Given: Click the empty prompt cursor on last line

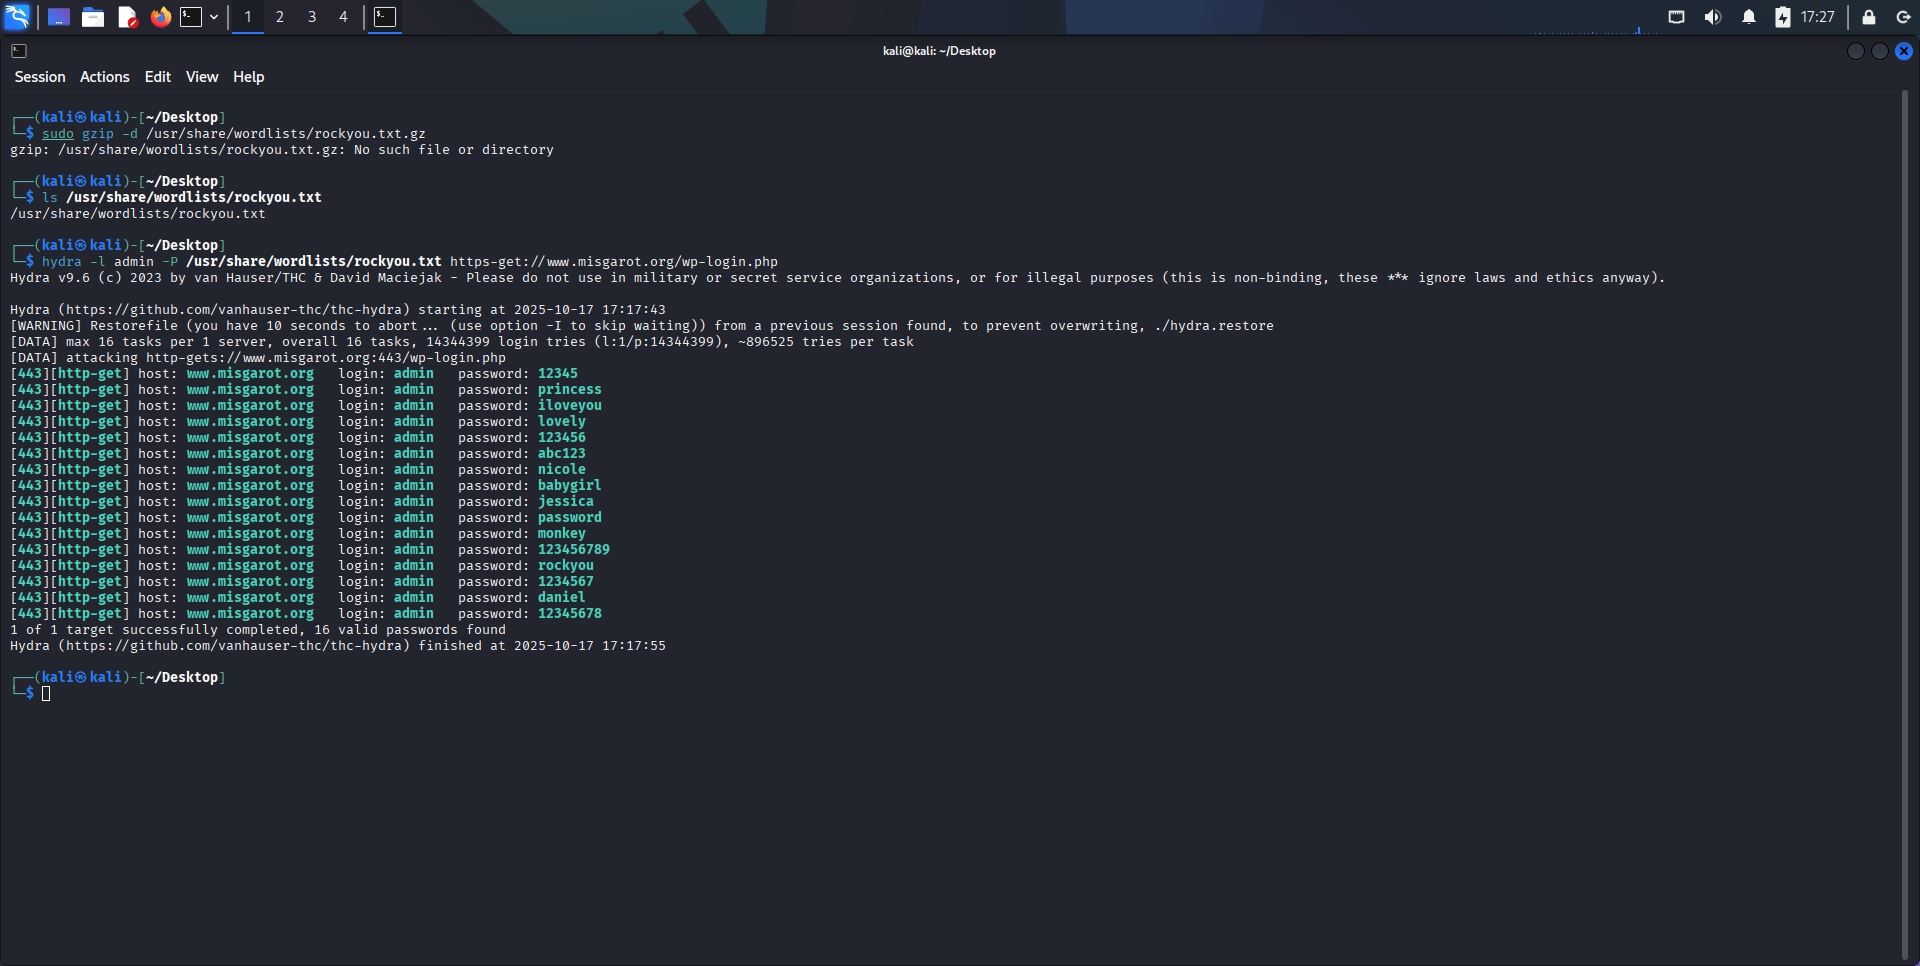Looking at the screenshot, I should 46,693.
